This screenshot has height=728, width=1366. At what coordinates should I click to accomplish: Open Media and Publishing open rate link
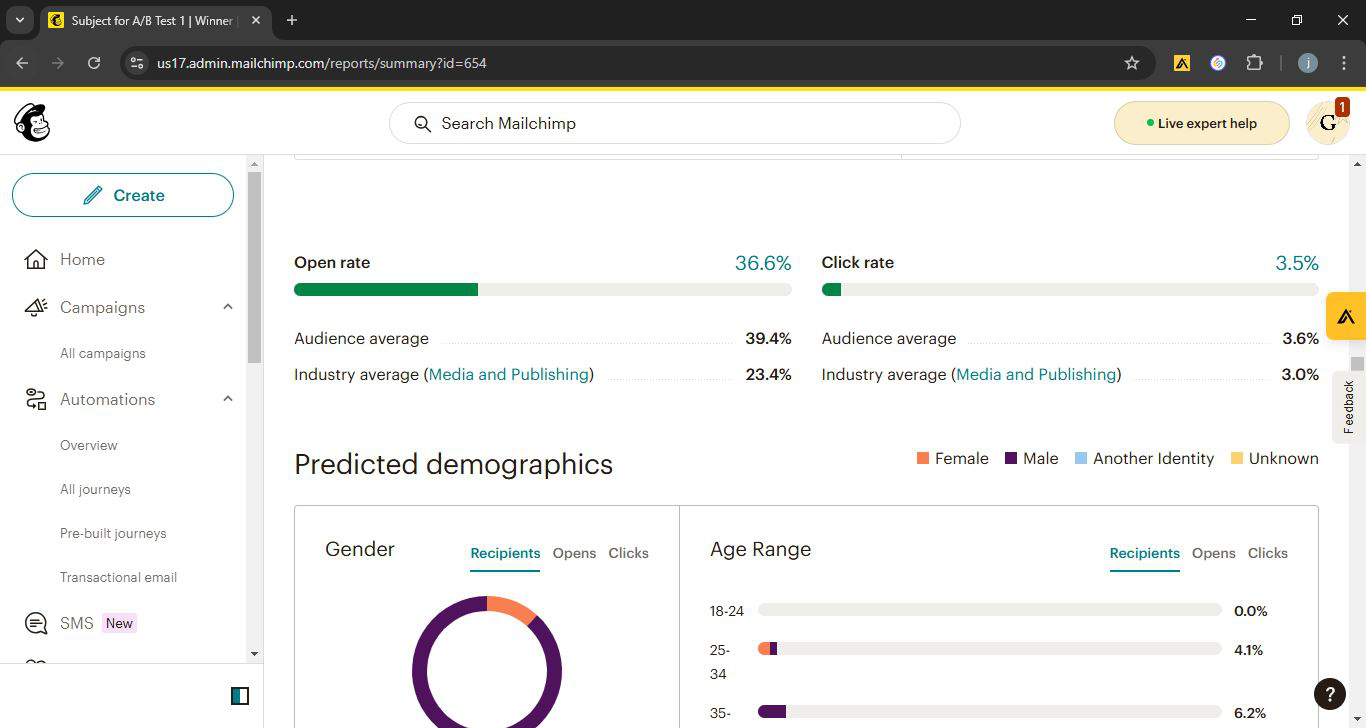(x=508, y=374)
